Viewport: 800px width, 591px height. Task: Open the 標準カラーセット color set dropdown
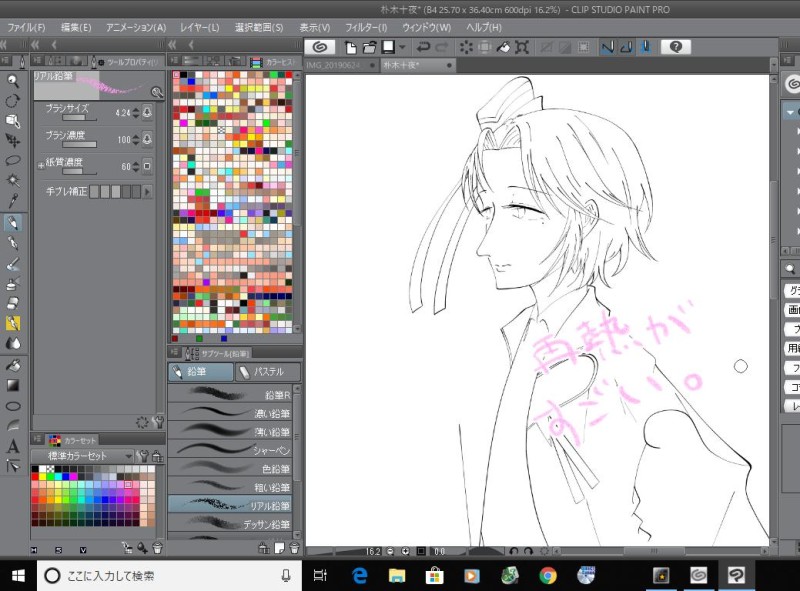click(82, 456)
